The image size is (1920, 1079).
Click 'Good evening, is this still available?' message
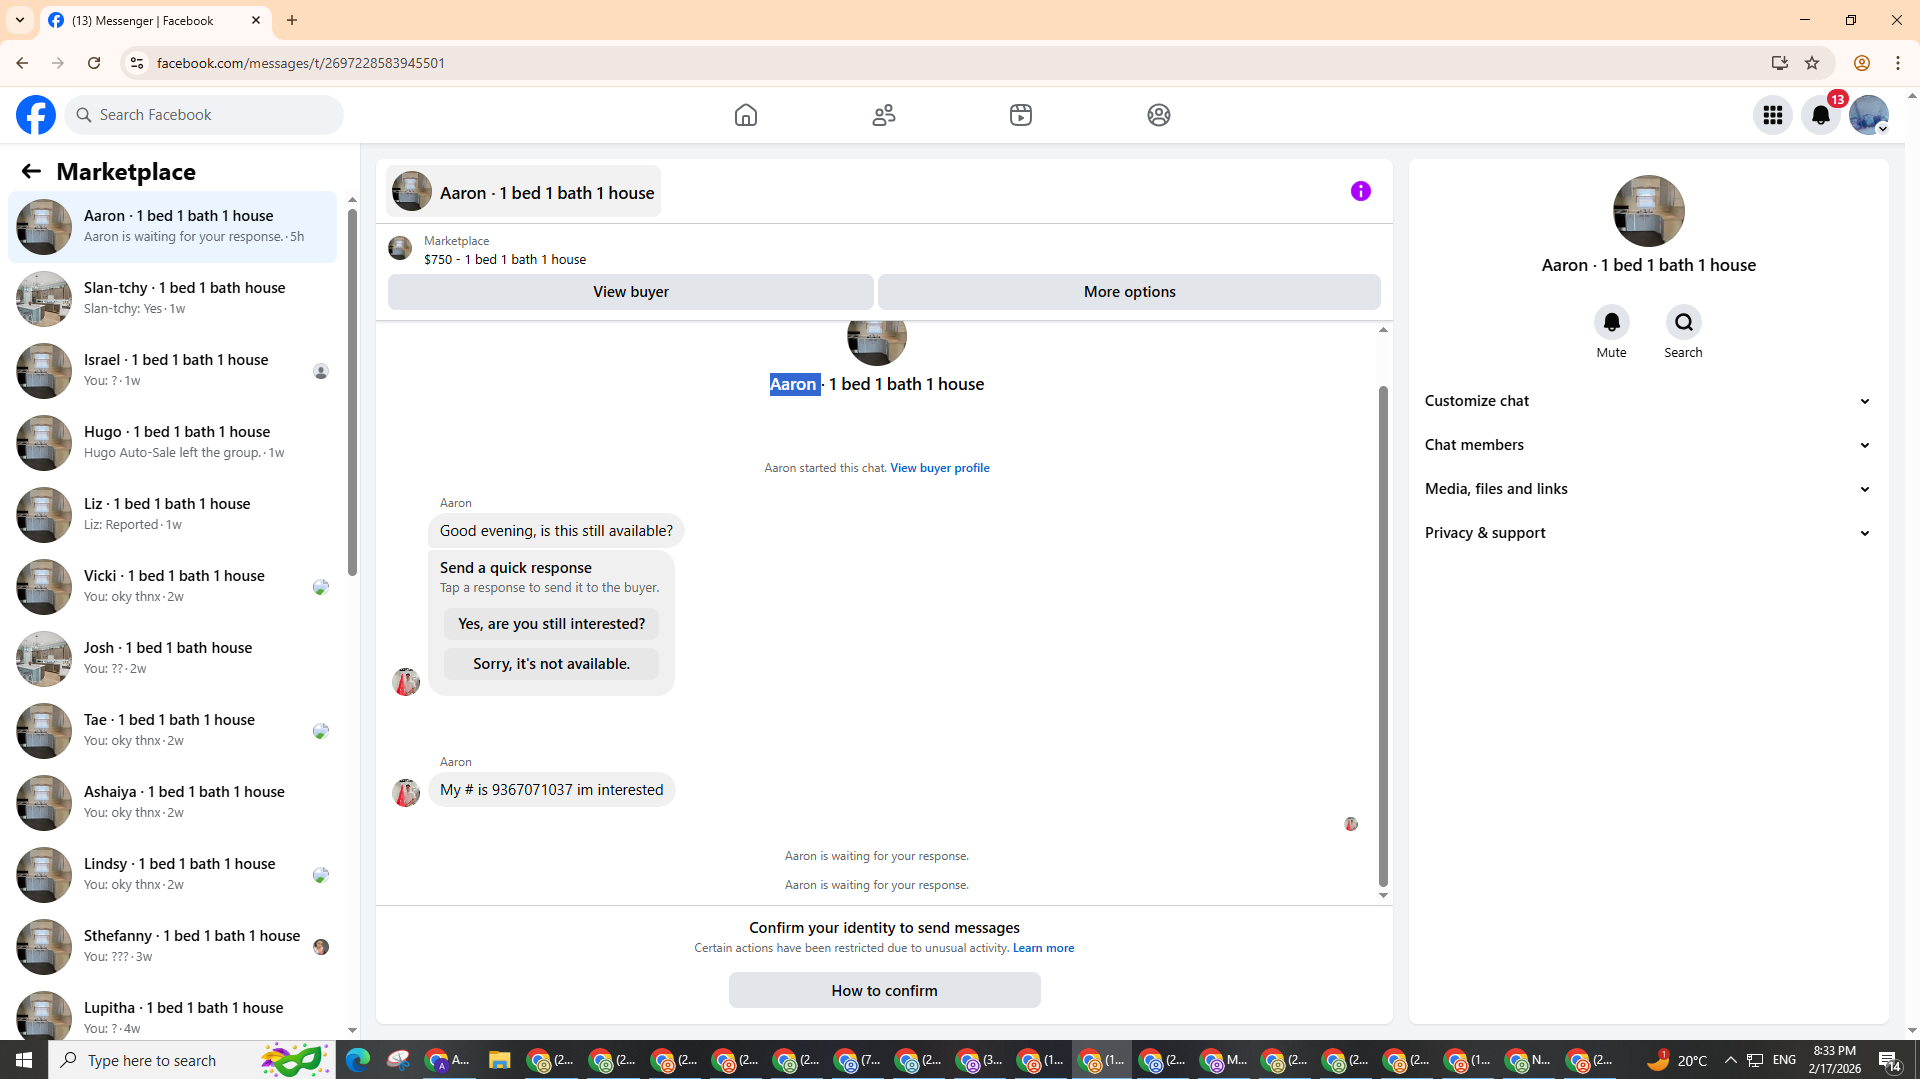click(556, 531)
